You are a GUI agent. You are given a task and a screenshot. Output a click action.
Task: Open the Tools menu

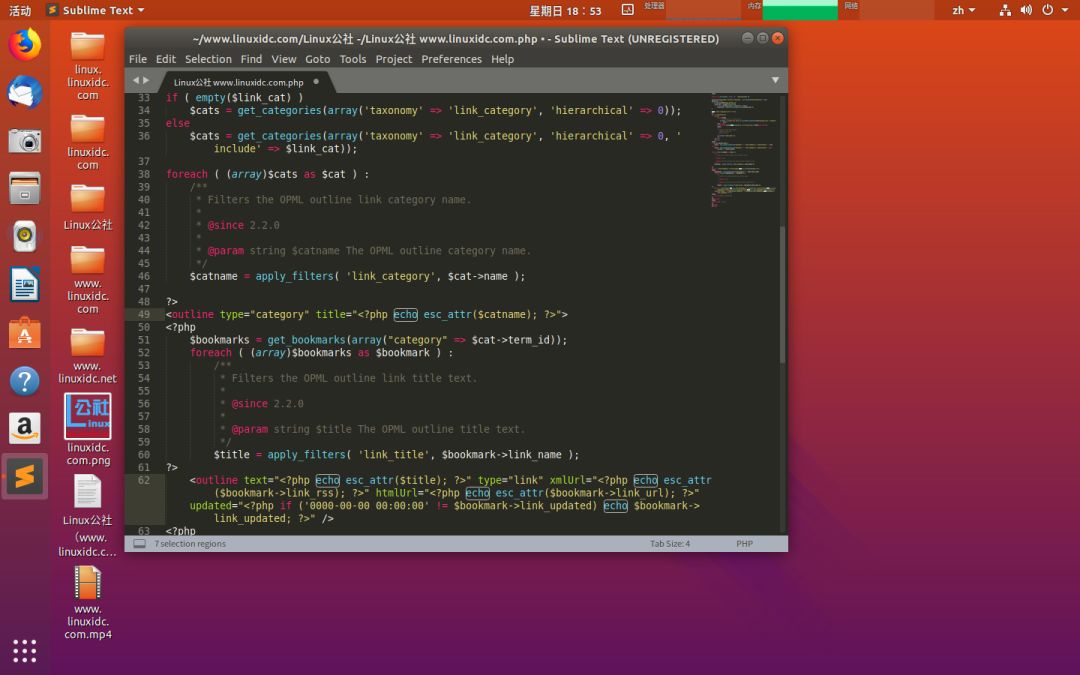point(353,59)
